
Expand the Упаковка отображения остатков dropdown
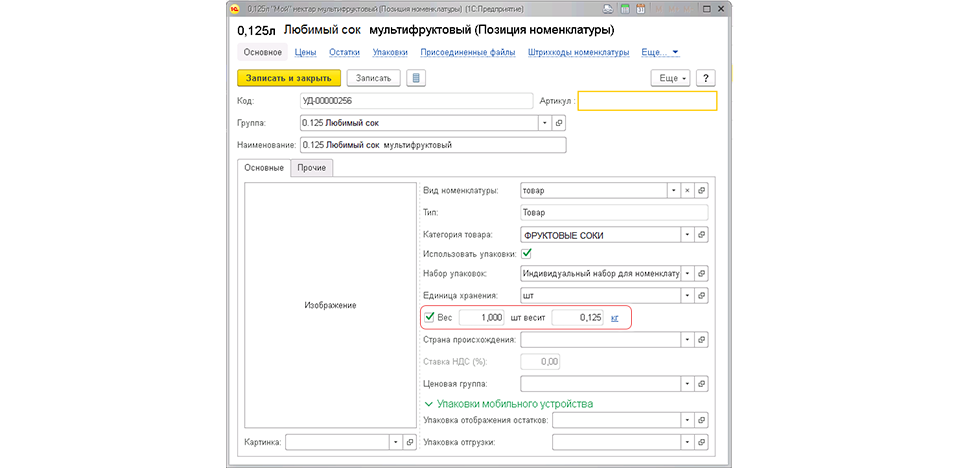(688, 421)
